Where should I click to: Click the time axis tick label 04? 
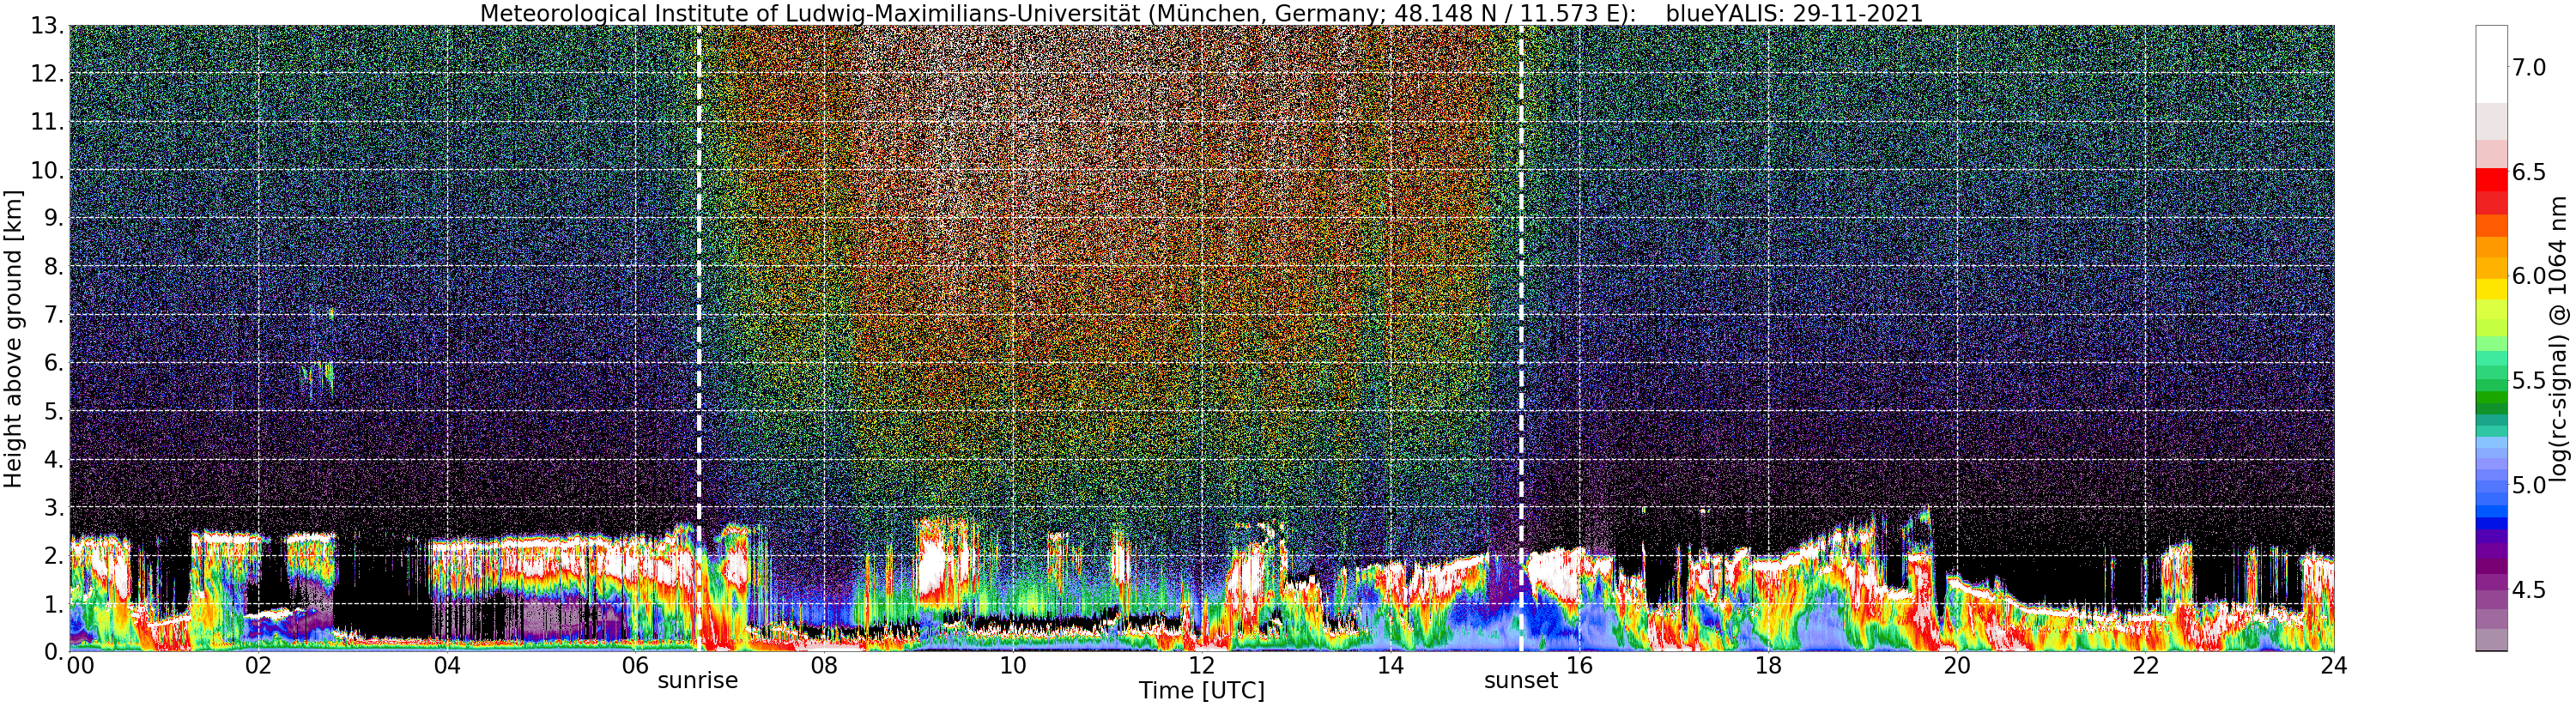(447, 667)
